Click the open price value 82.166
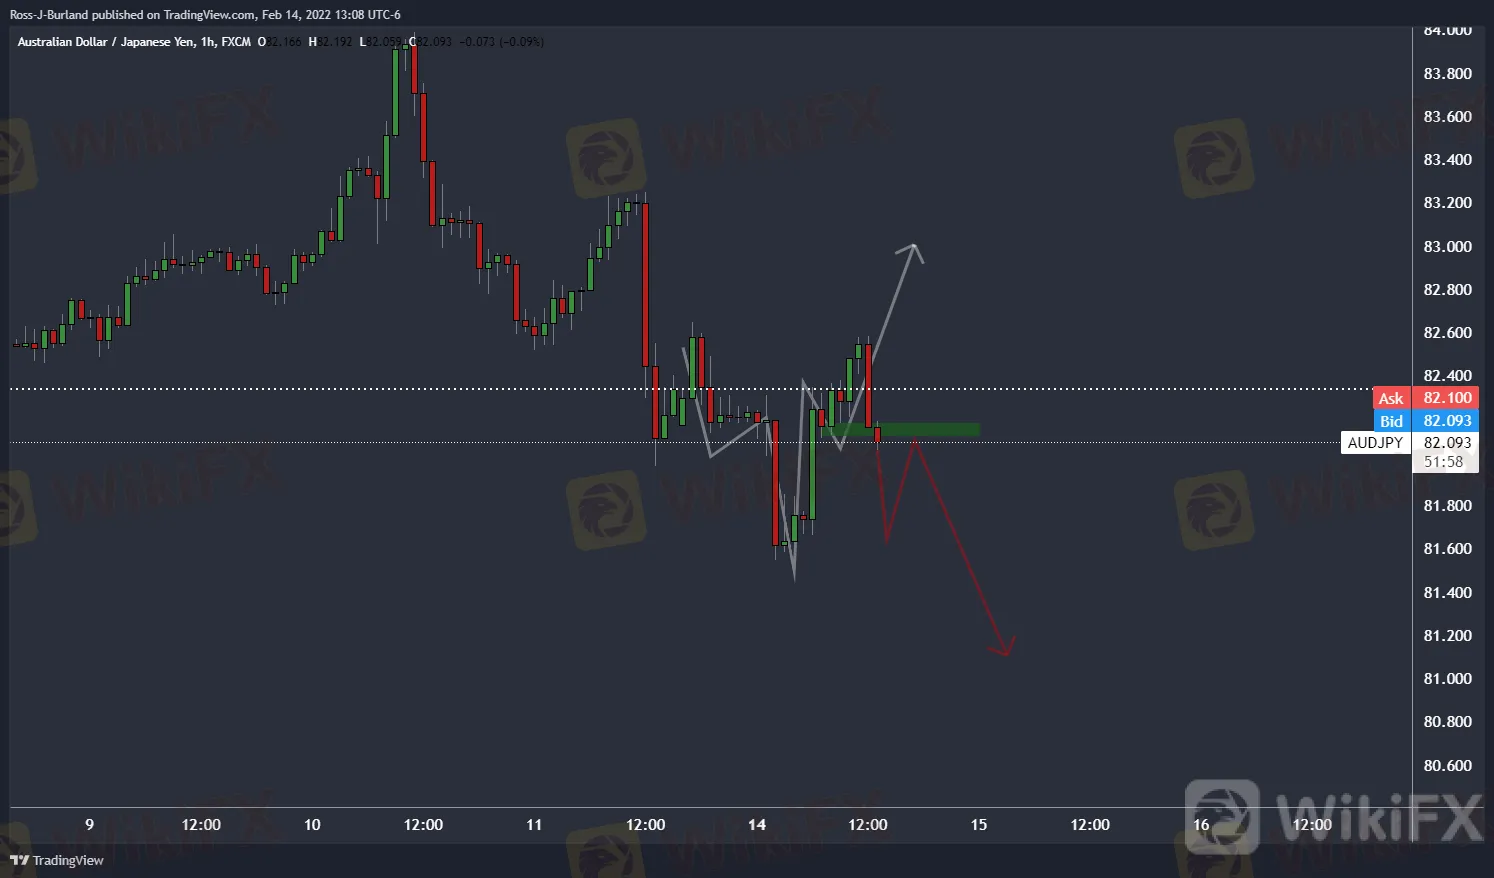 coord(284,42)
